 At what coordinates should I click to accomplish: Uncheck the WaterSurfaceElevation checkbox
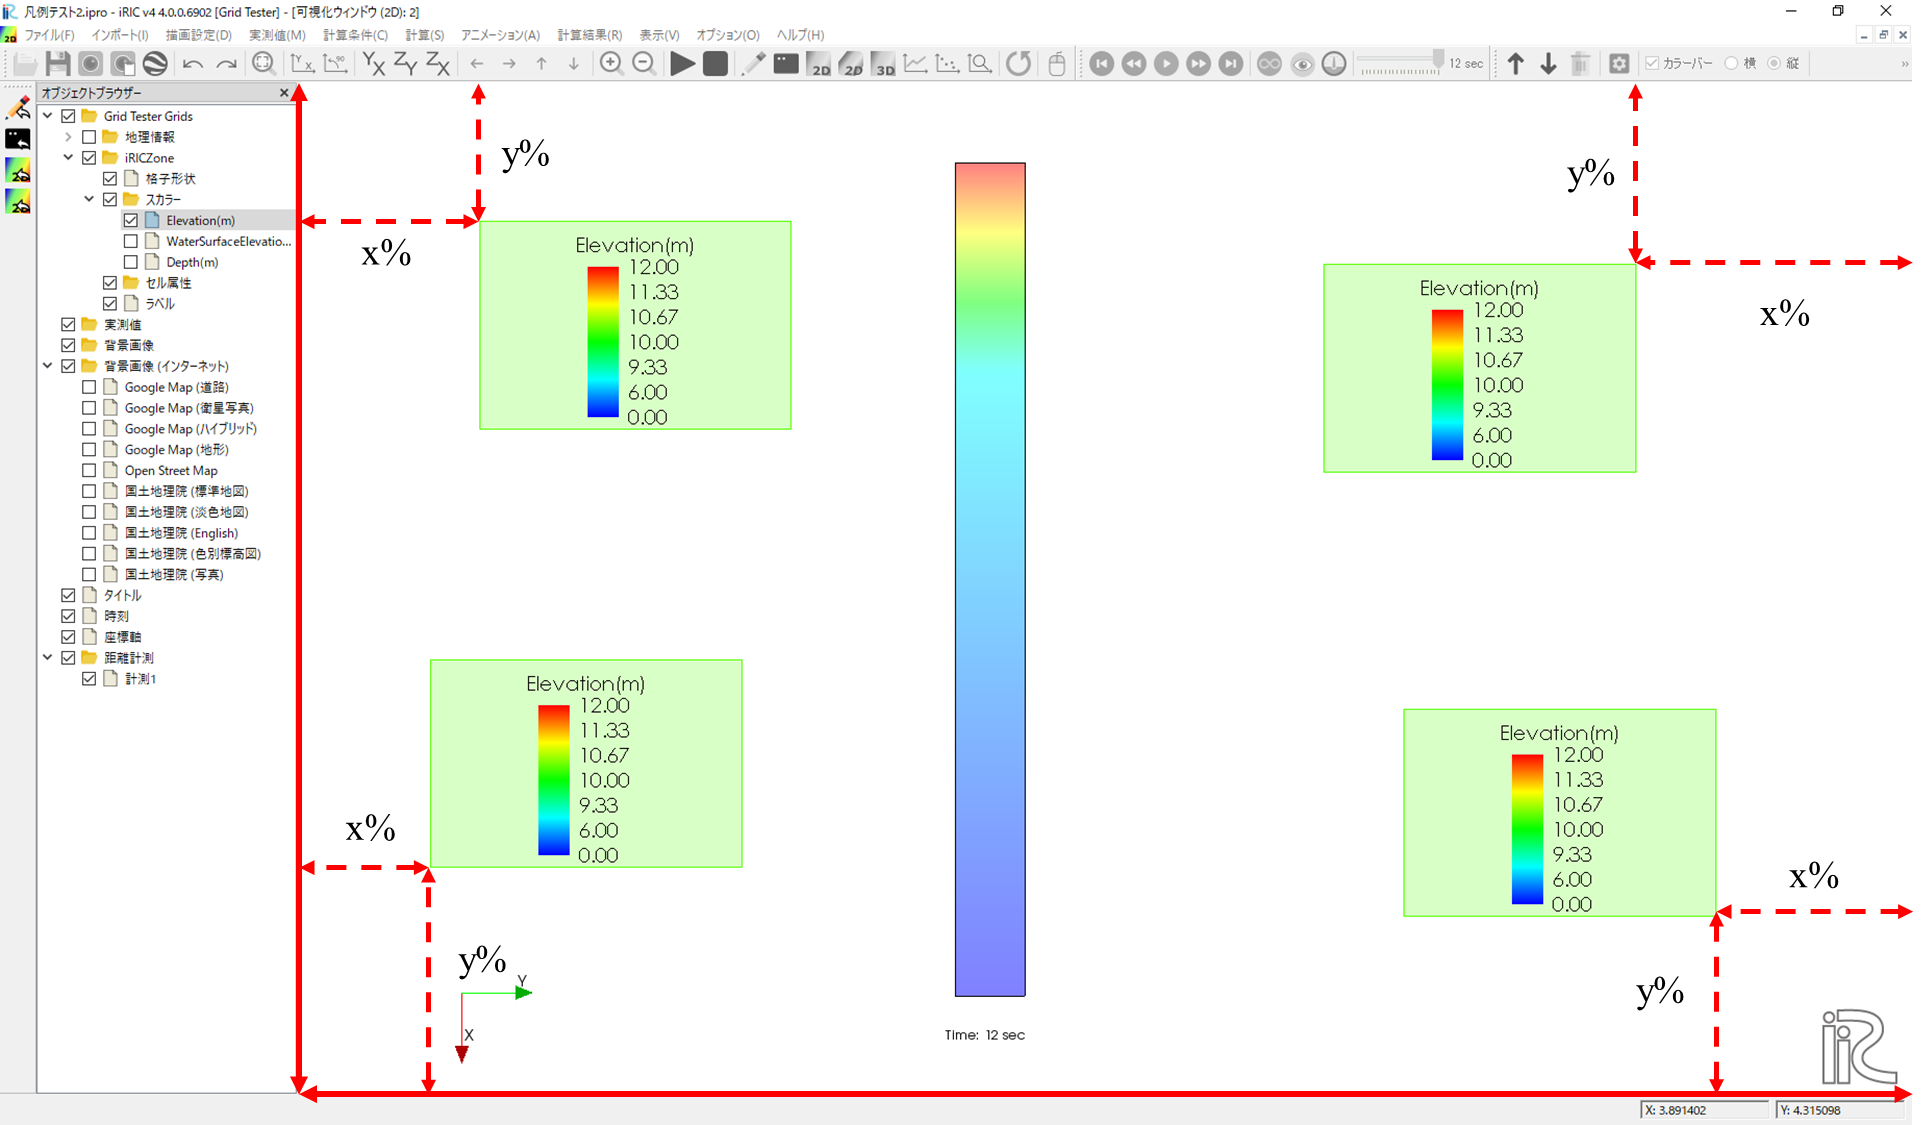[131, 241]
